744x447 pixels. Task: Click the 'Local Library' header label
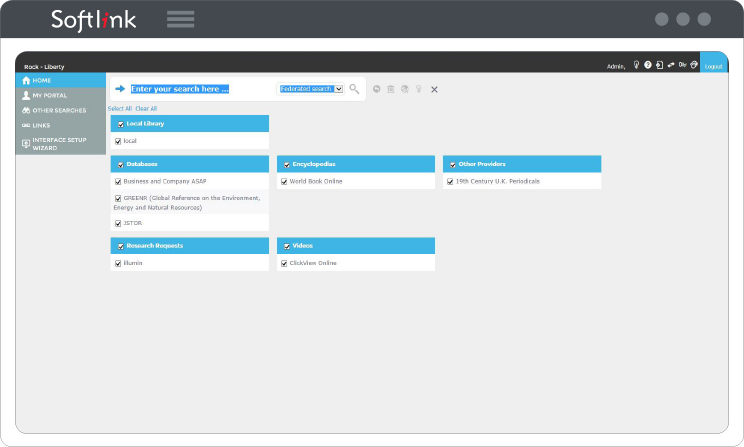coord(145,124)
